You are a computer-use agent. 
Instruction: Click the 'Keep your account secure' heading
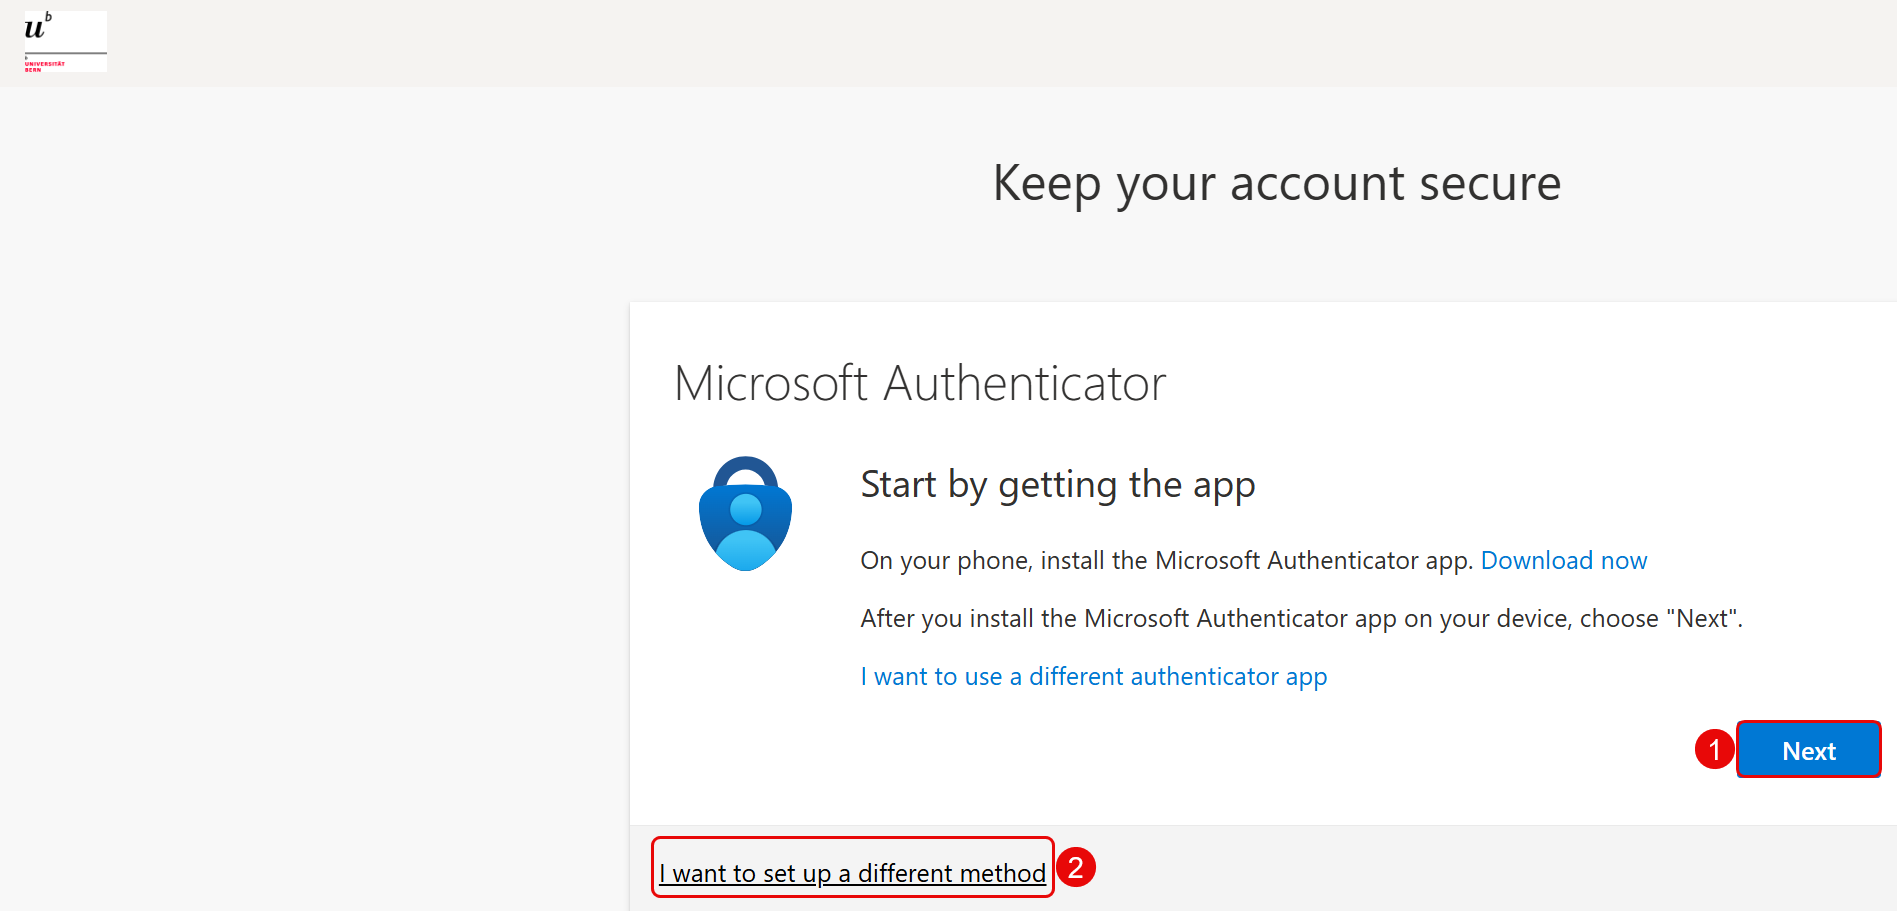1277,184
